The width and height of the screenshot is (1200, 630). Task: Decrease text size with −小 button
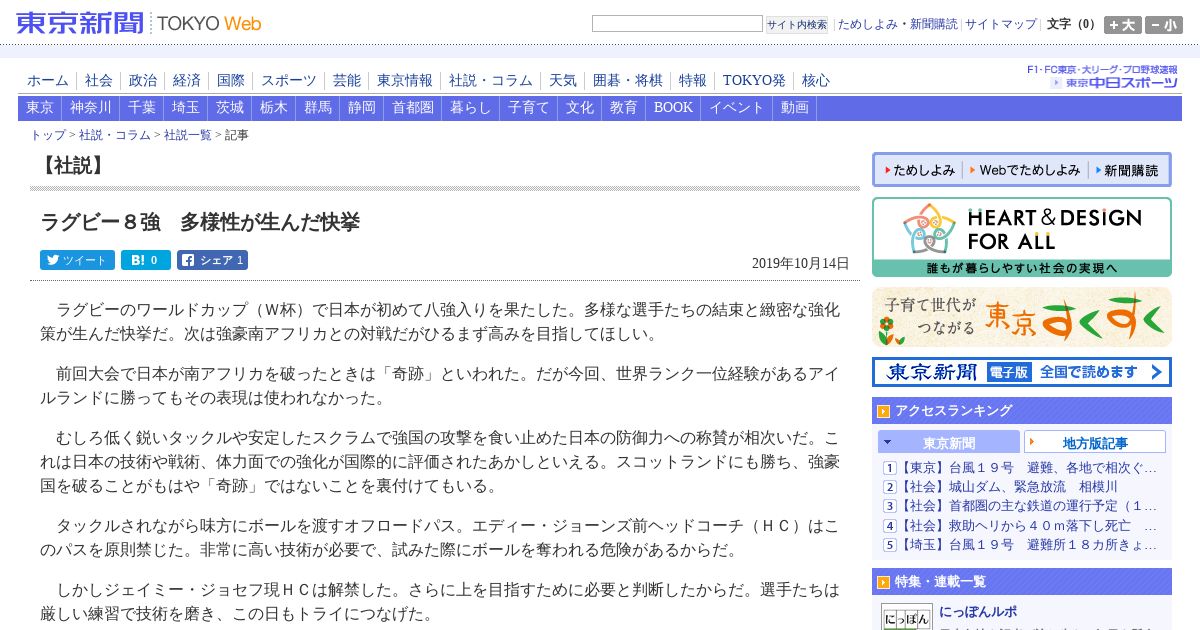tap(1164, 25)
